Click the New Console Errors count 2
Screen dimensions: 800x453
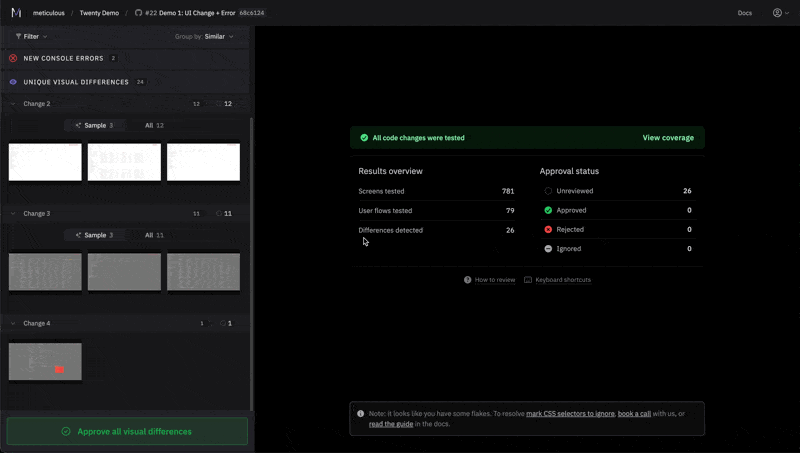113,58
